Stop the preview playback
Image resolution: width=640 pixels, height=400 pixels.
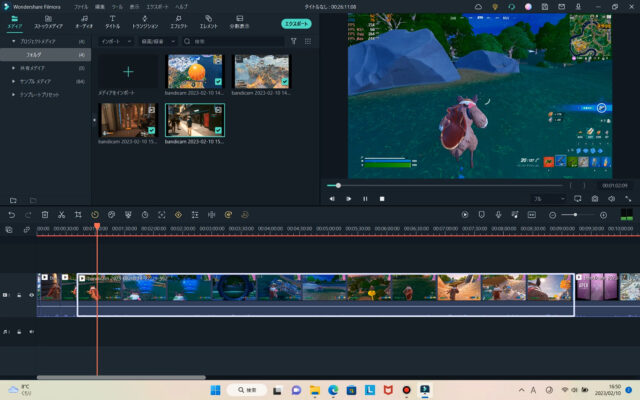coord(382,199)
